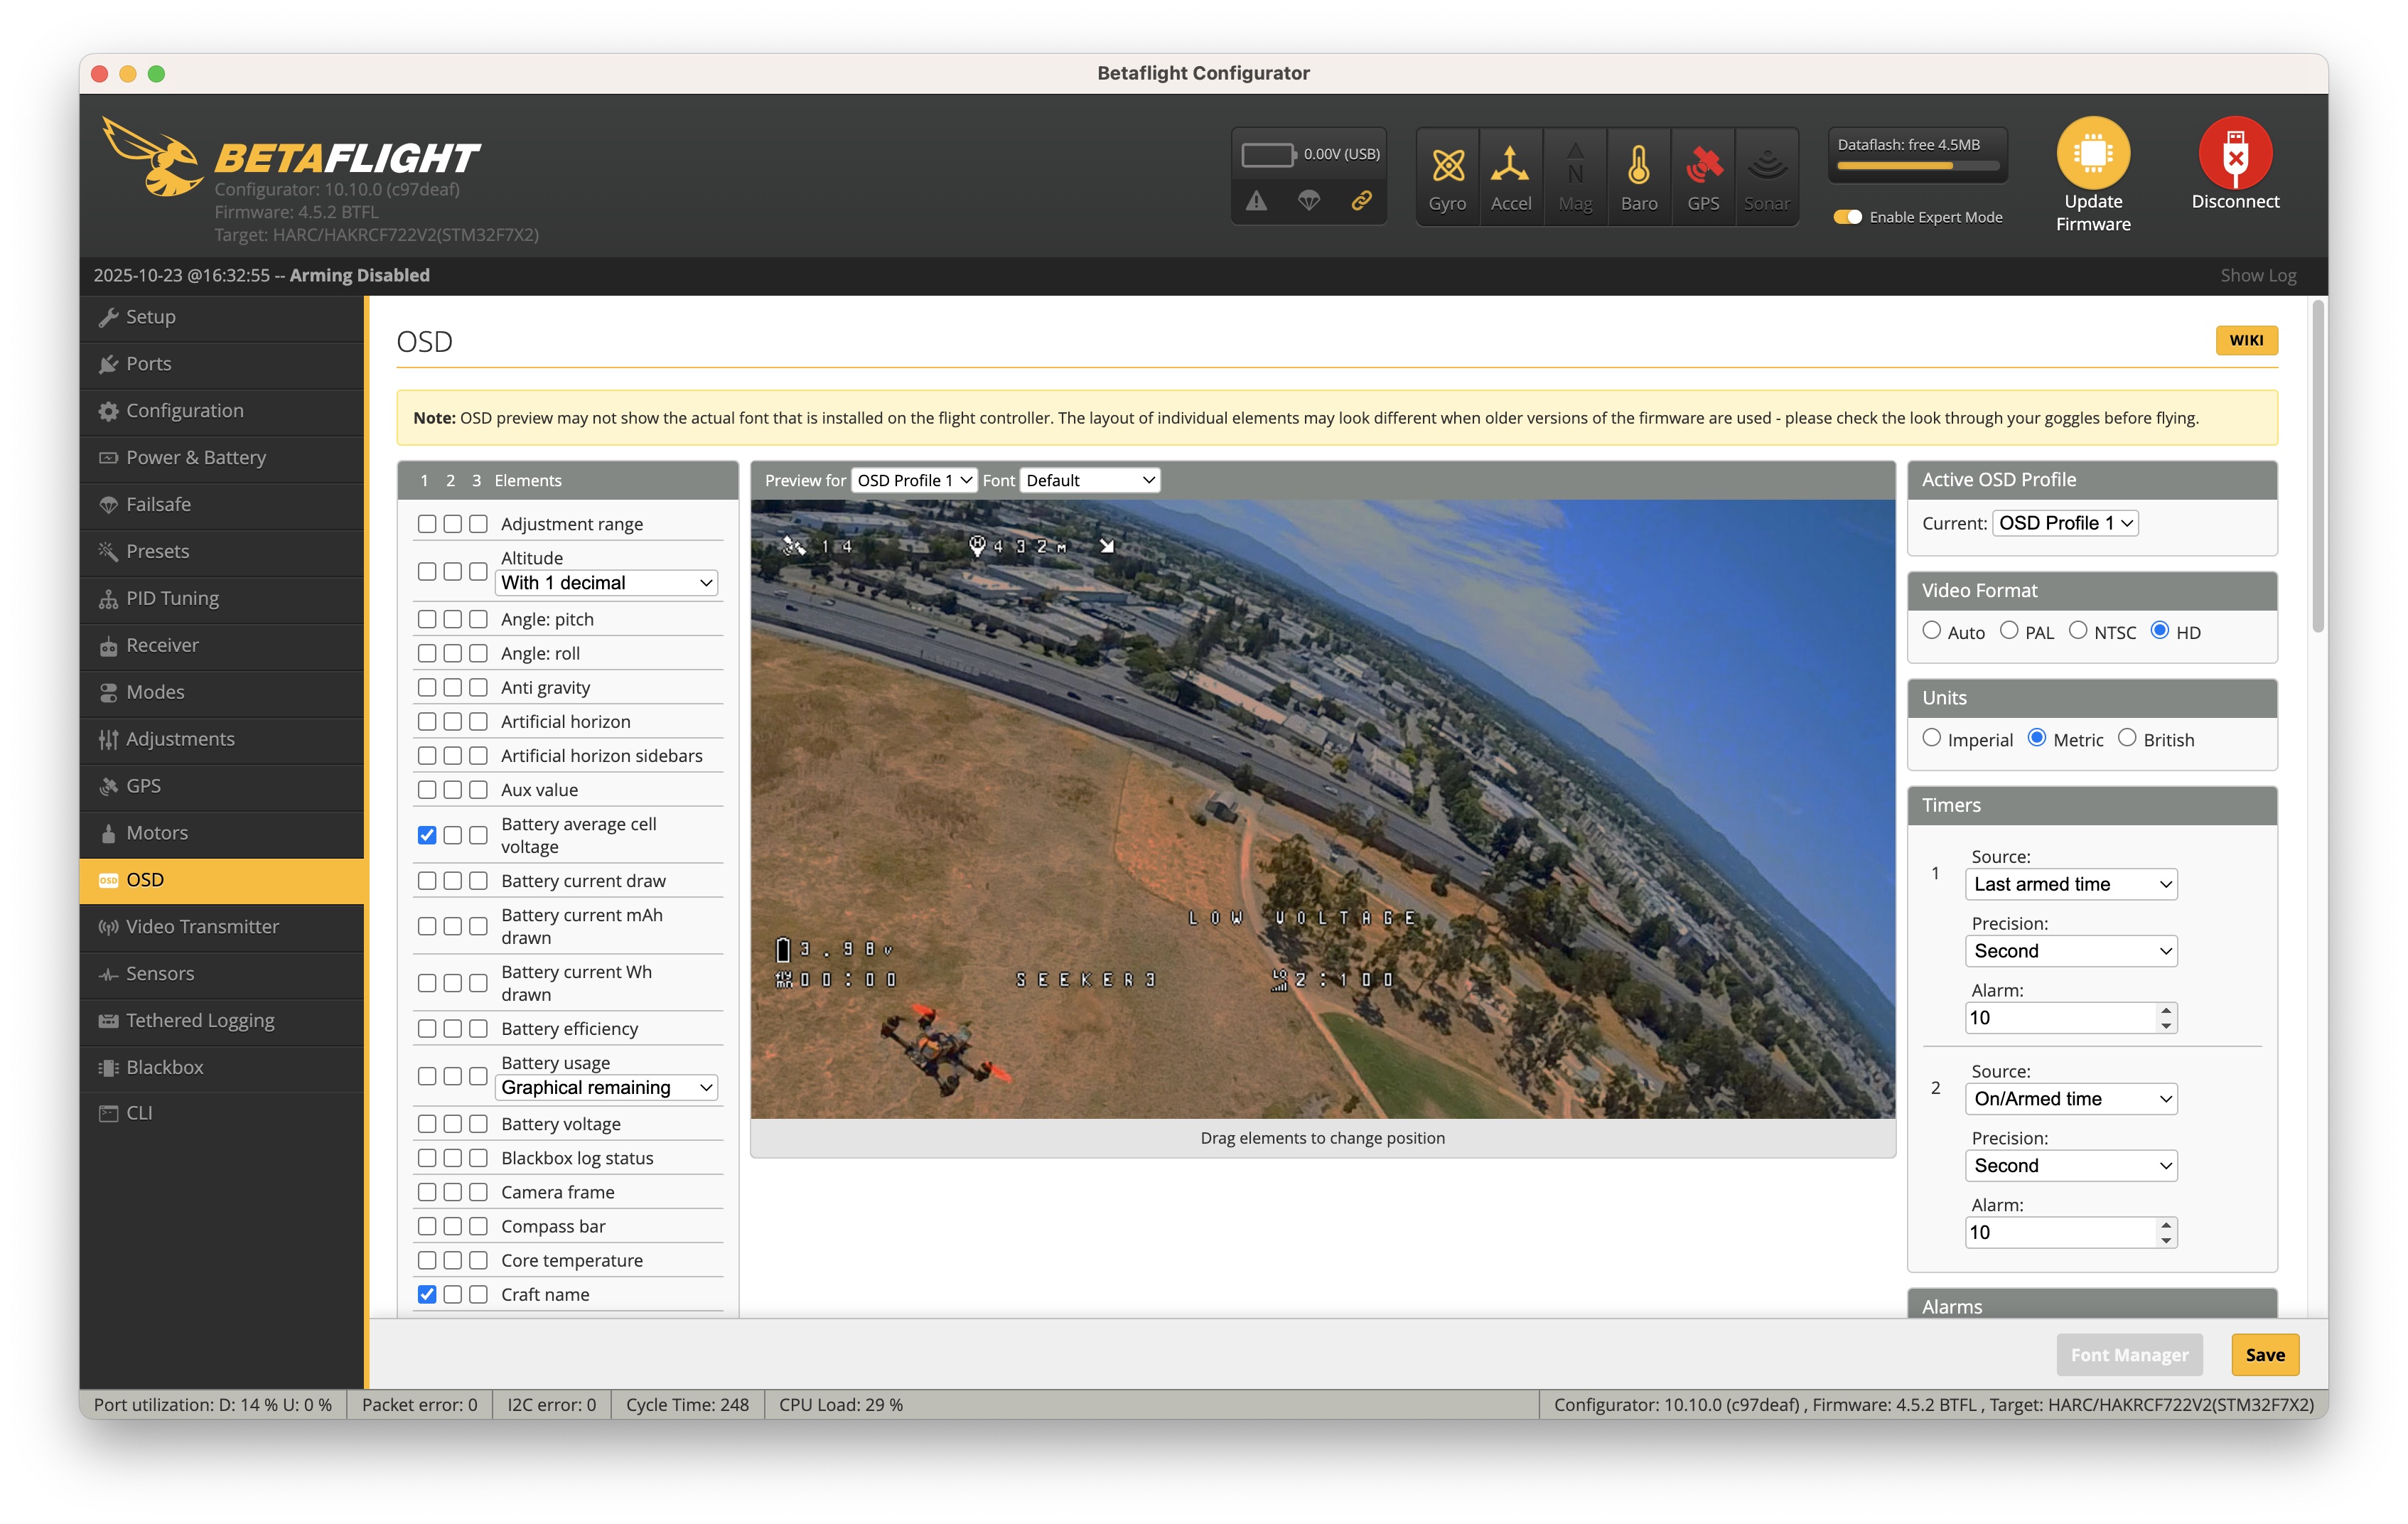
Task: Click the Timer 1 Alarm input field
Action: 2060,1018
